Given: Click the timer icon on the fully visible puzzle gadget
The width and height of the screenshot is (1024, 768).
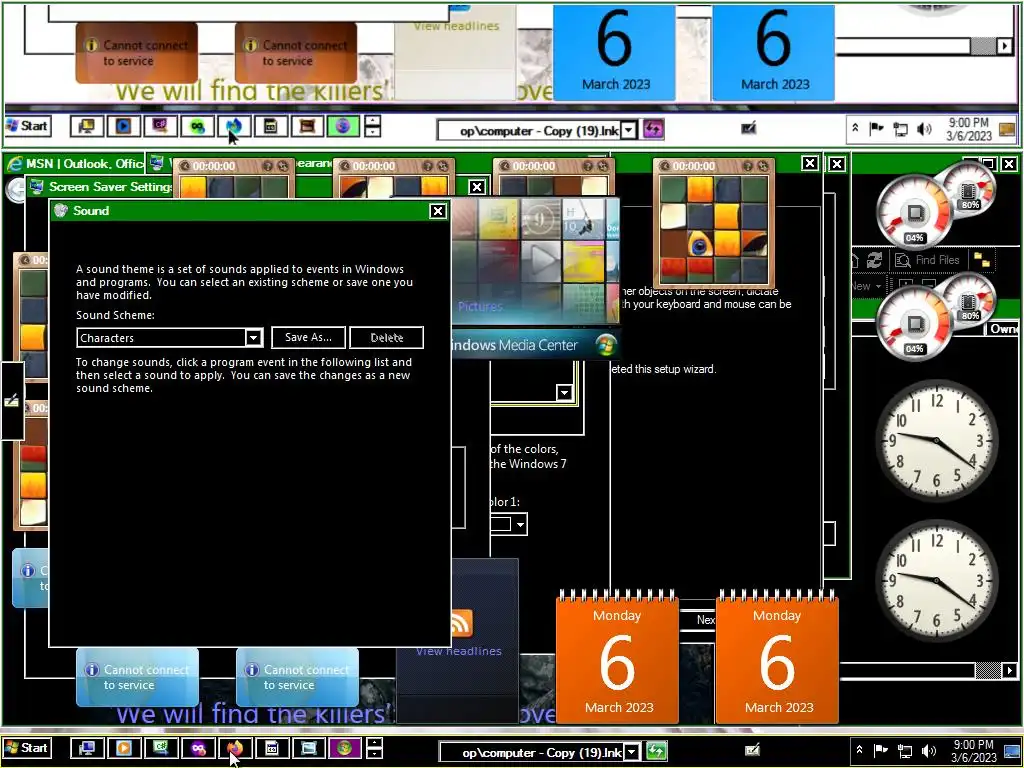Looking at the screenshot, I should pyautogui.click(x=665, y=167).
